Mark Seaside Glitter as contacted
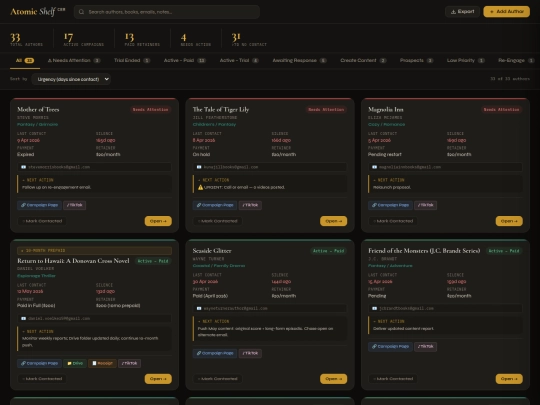This screenshot has width=540, height=405. coord(217,378)
